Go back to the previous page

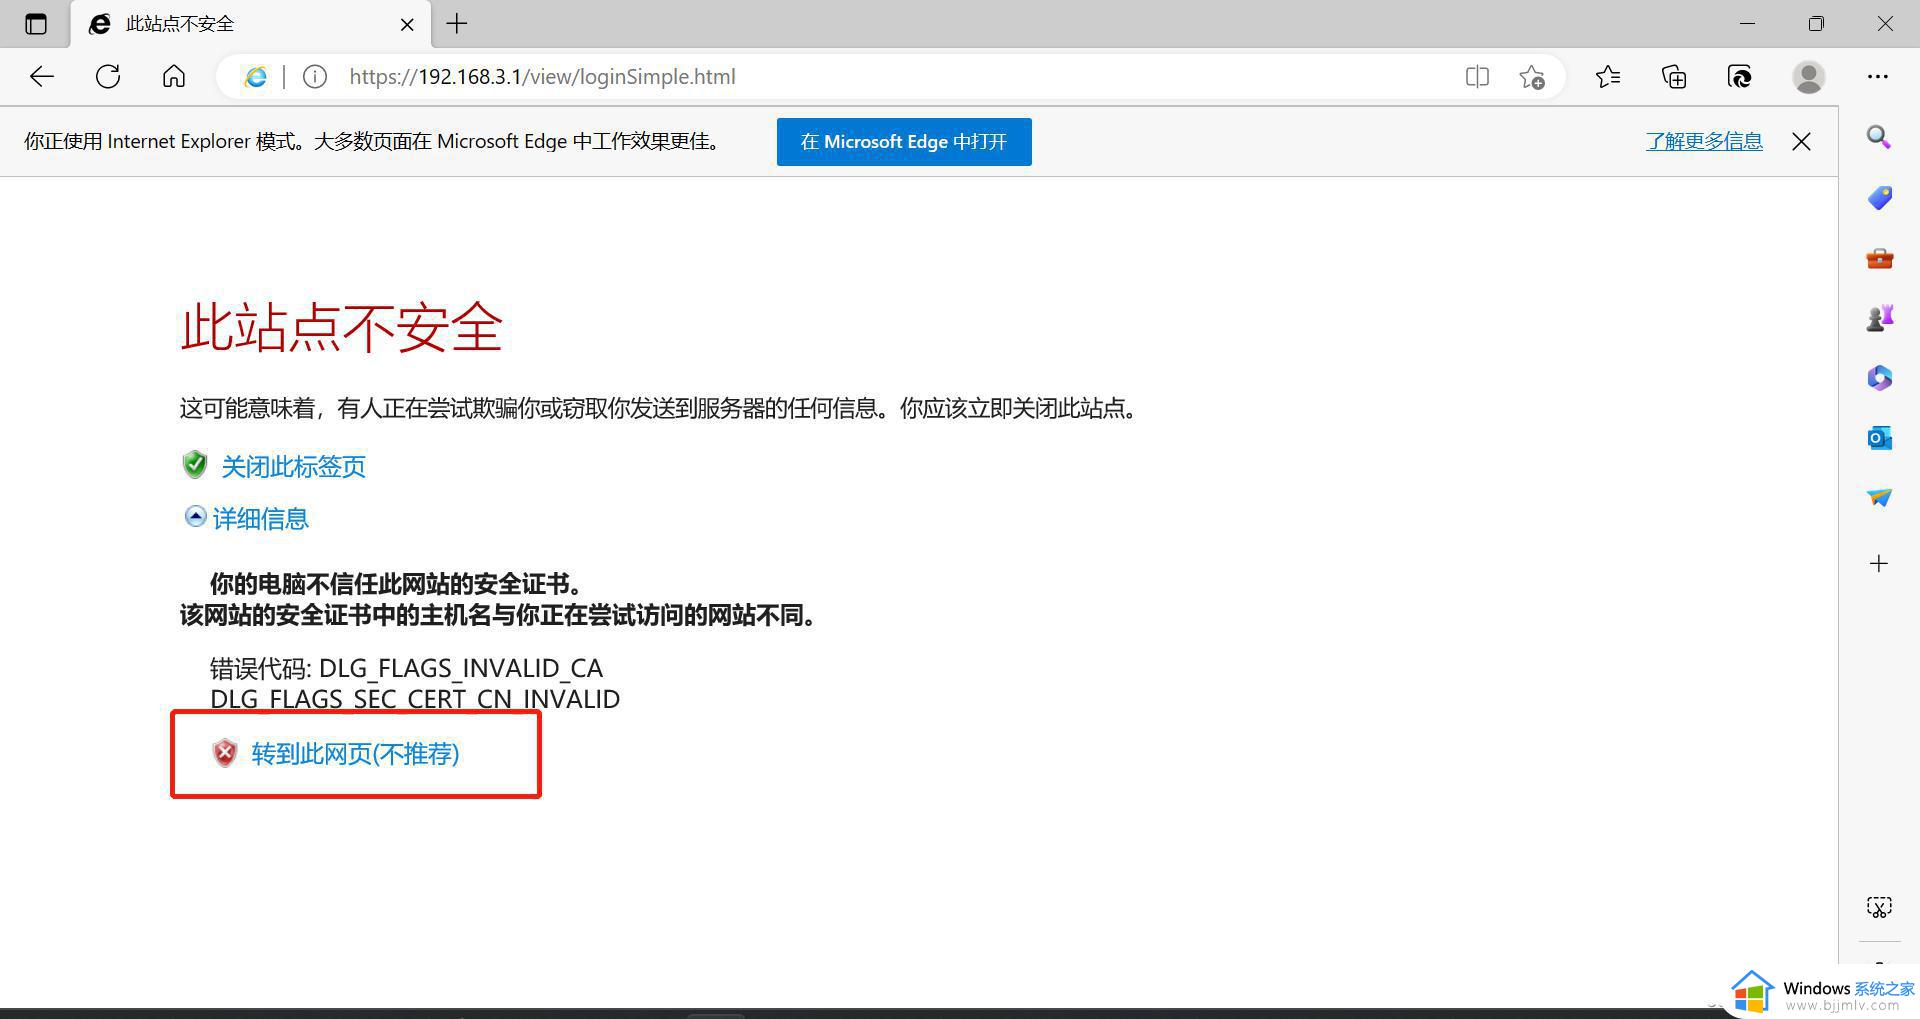[x=42, y=77]
